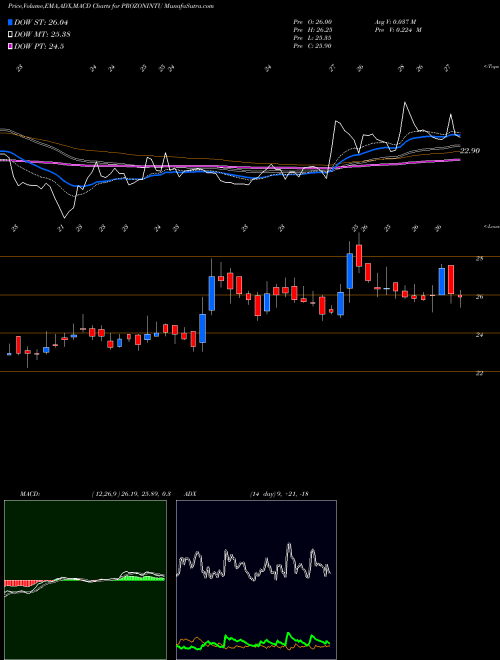Click the 26 price axis label
The height and width of the screenshot is (660, 500).
pyautogui.click(x=479, y=297)
